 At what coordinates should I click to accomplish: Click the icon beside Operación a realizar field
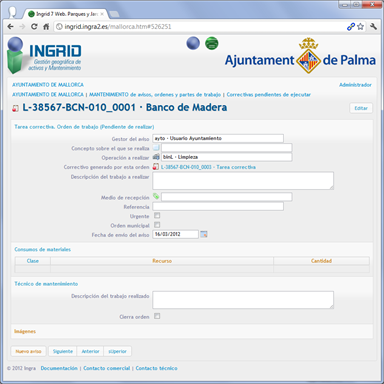pyautogui.click(x=156, y=157)
